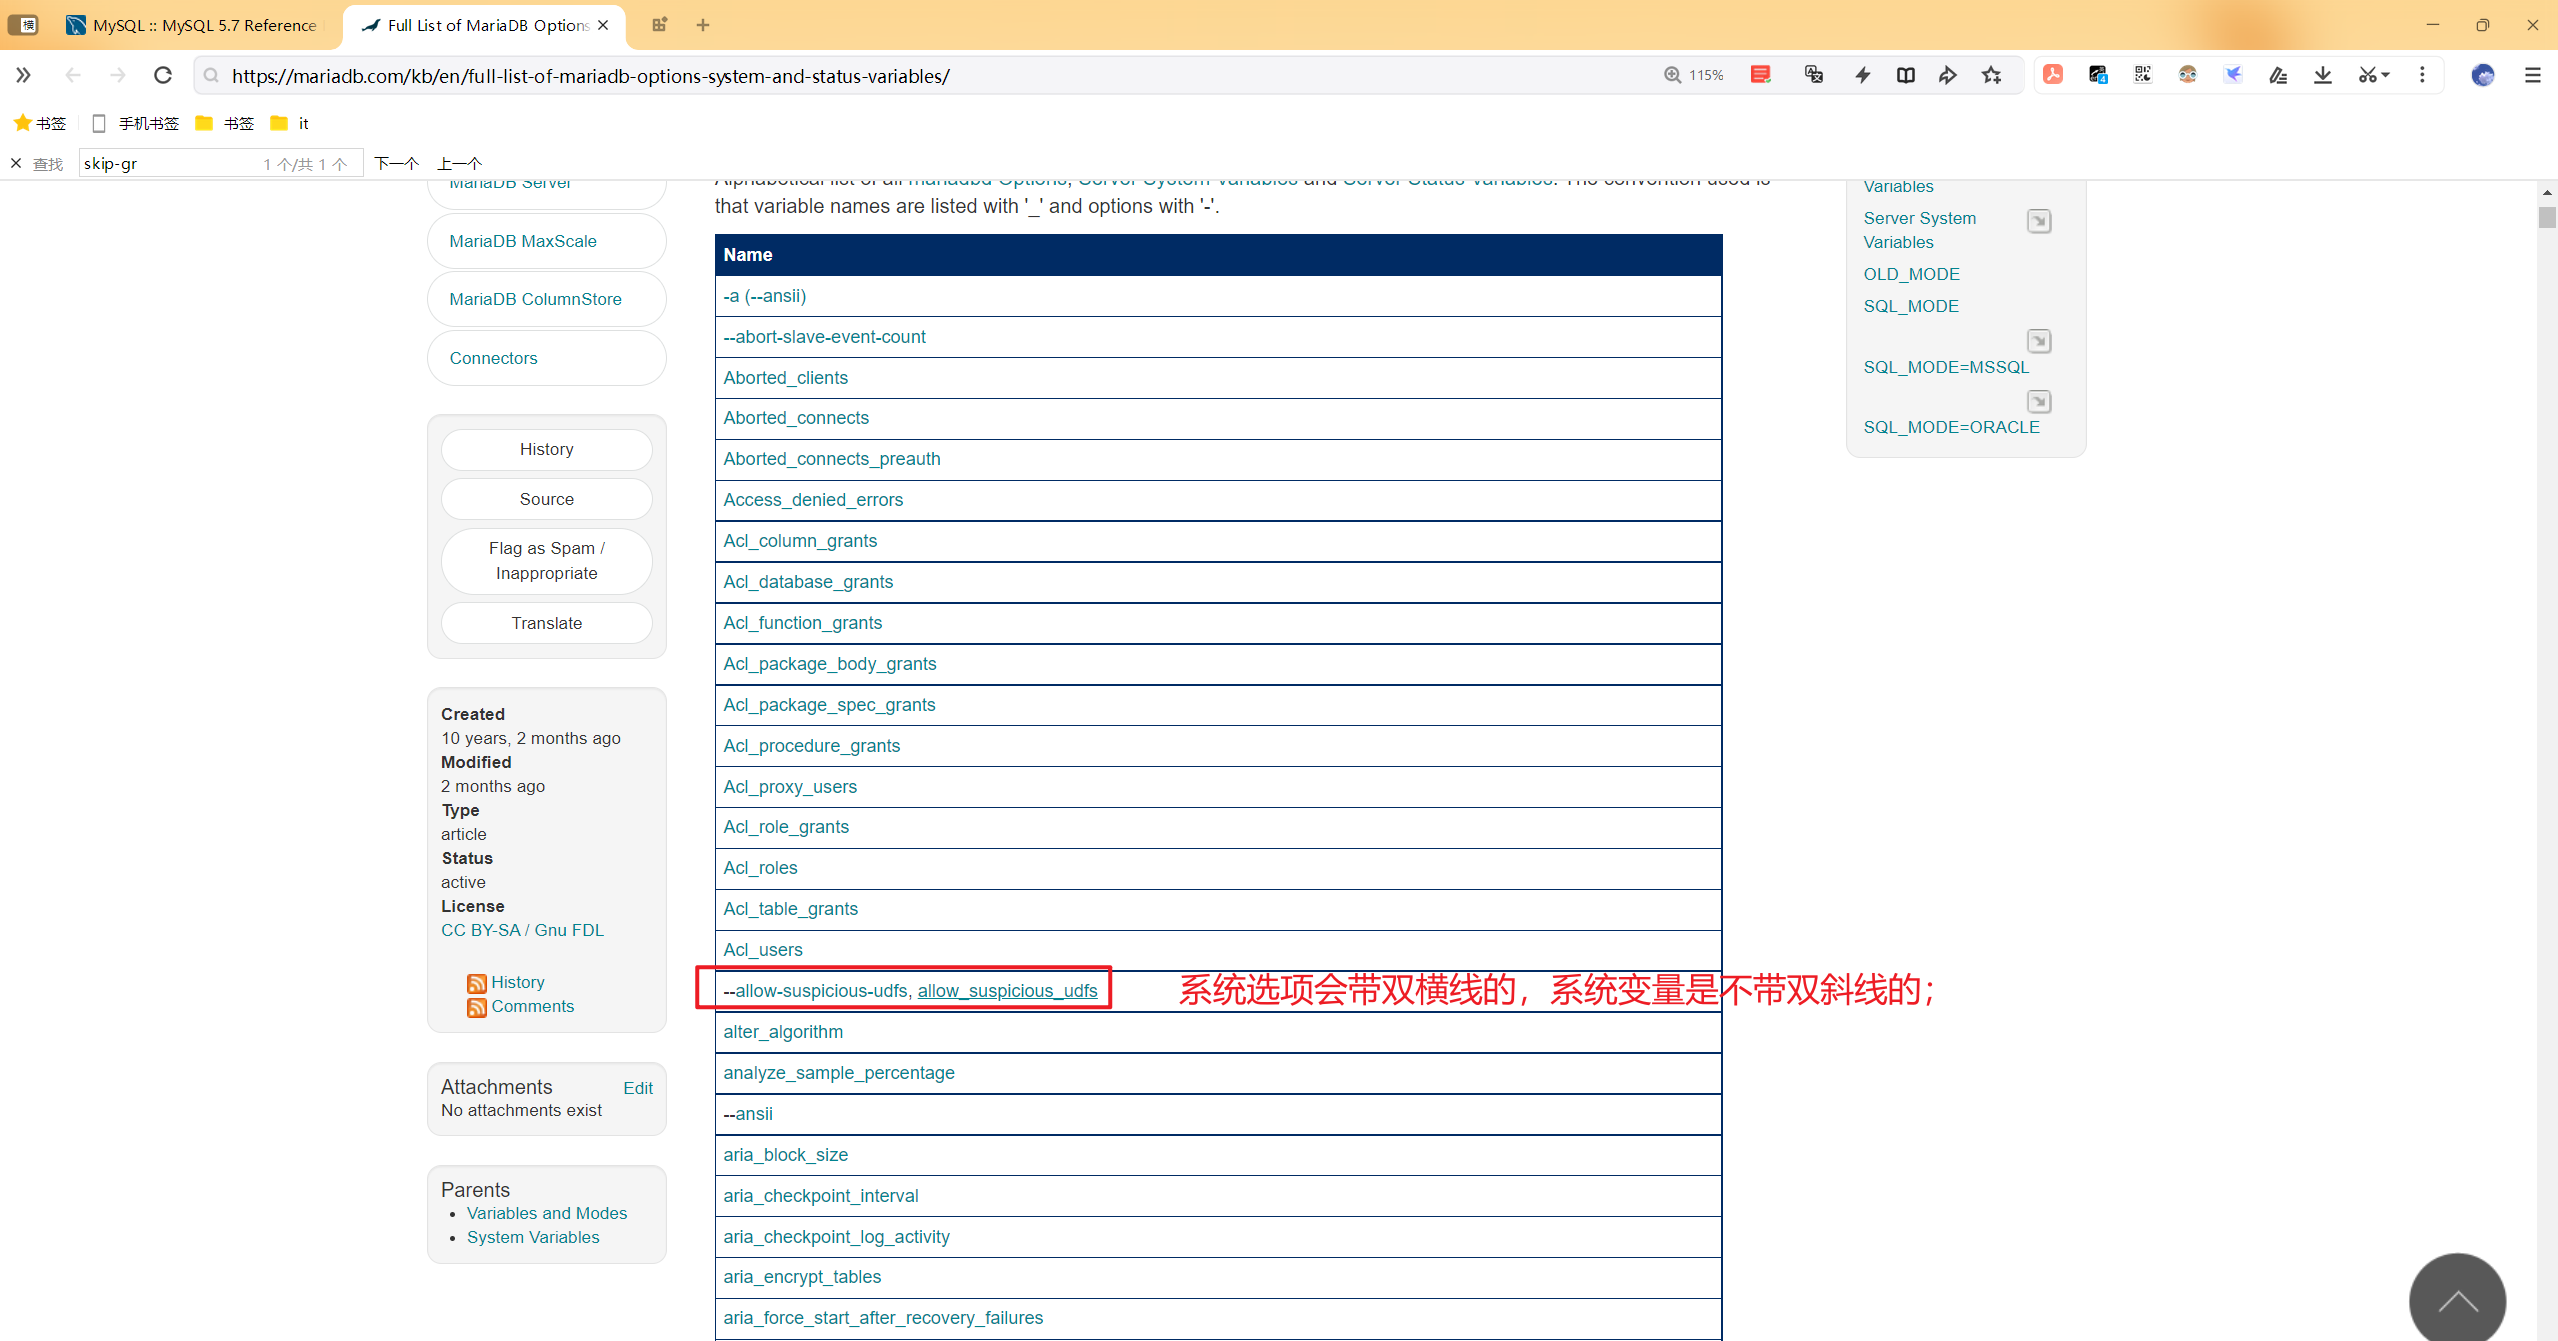
Task: Open the vertical three-dots extensions menu
Action: (2422, 75)
